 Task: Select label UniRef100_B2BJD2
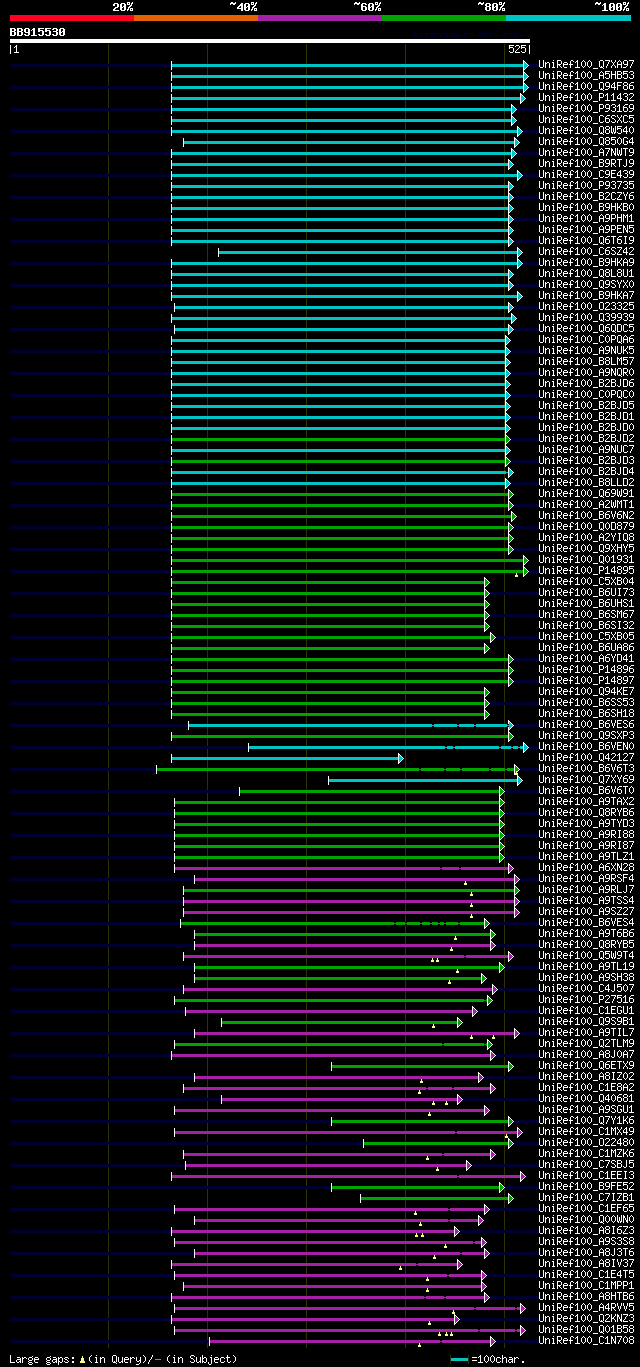click(x=586, y=438)
